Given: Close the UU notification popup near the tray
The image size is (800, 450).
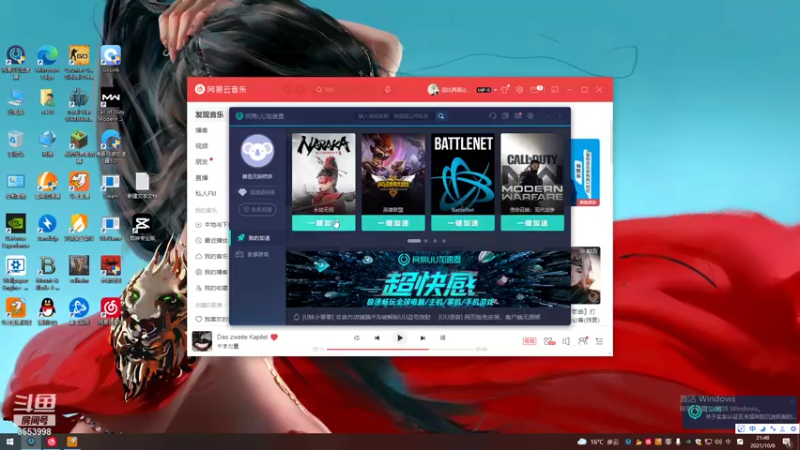Looking at the screenshot, I should coord(791,403).
